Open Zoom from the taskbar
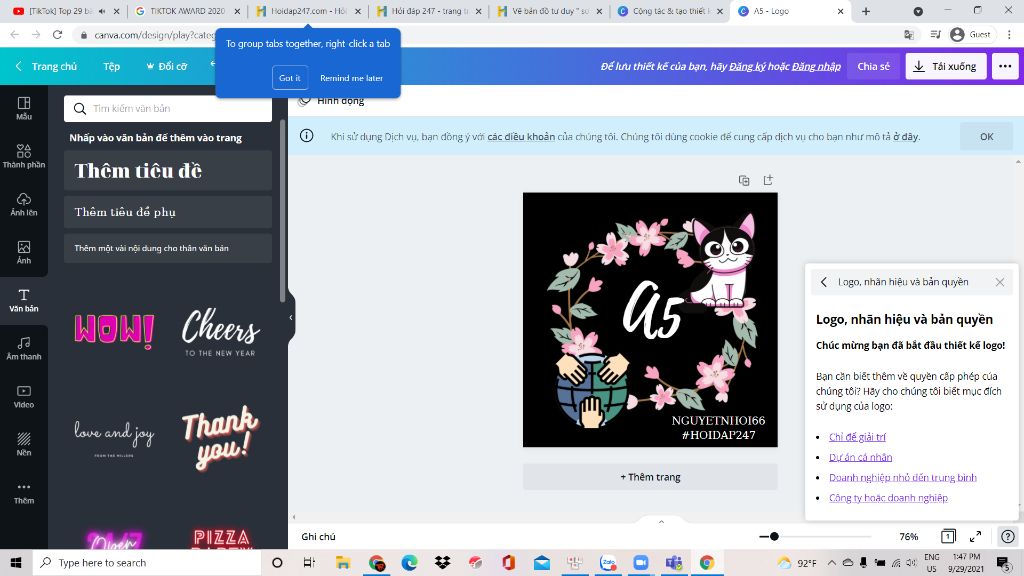1024x576 pixels. point(641,562)
